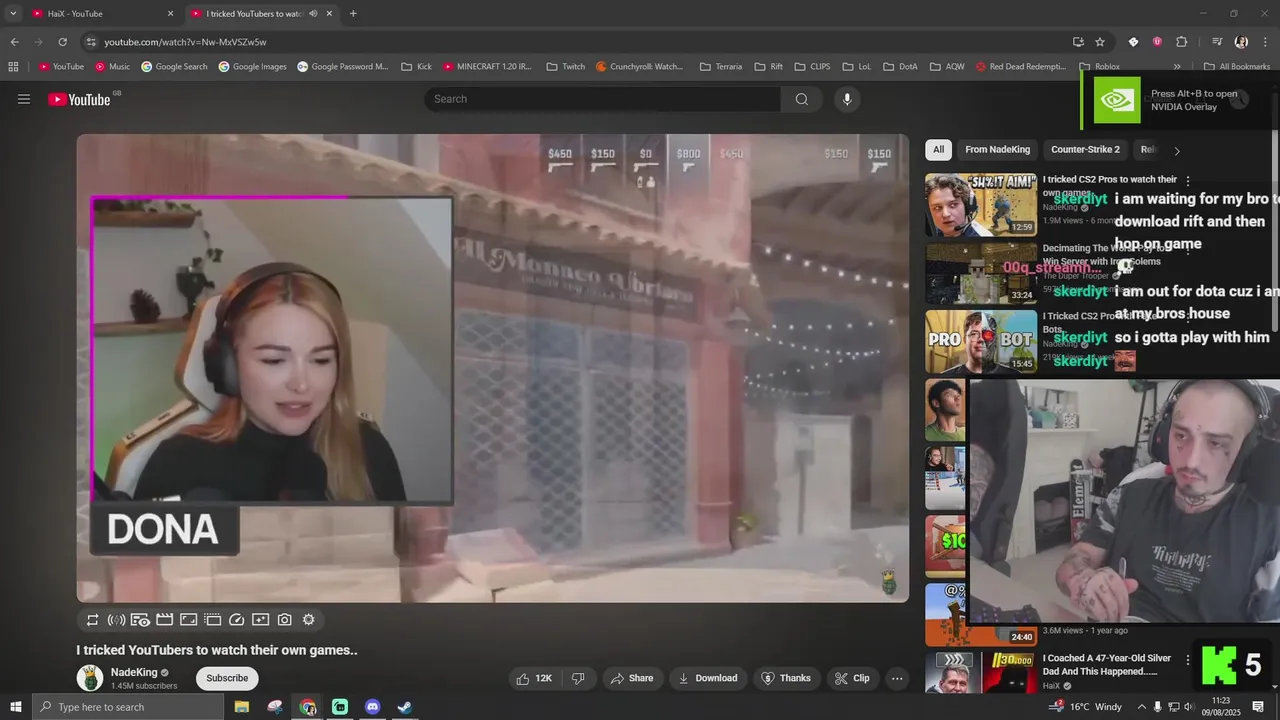This screenshot has height=720, width=1280.
Task: Select the From NadeKing chip
Action: point(997,150)
